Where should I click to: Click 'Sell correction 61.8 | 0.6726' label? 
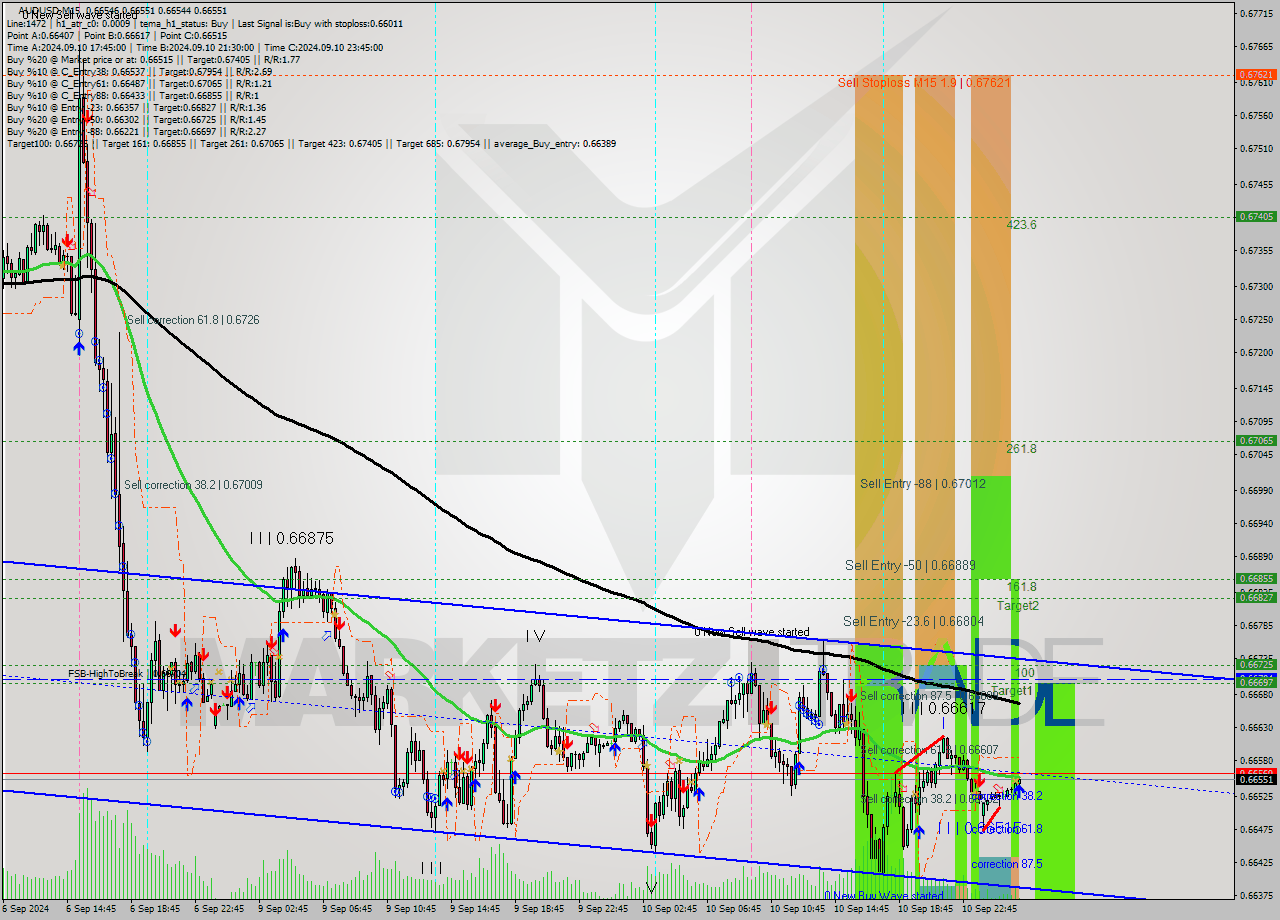[193, 320]
